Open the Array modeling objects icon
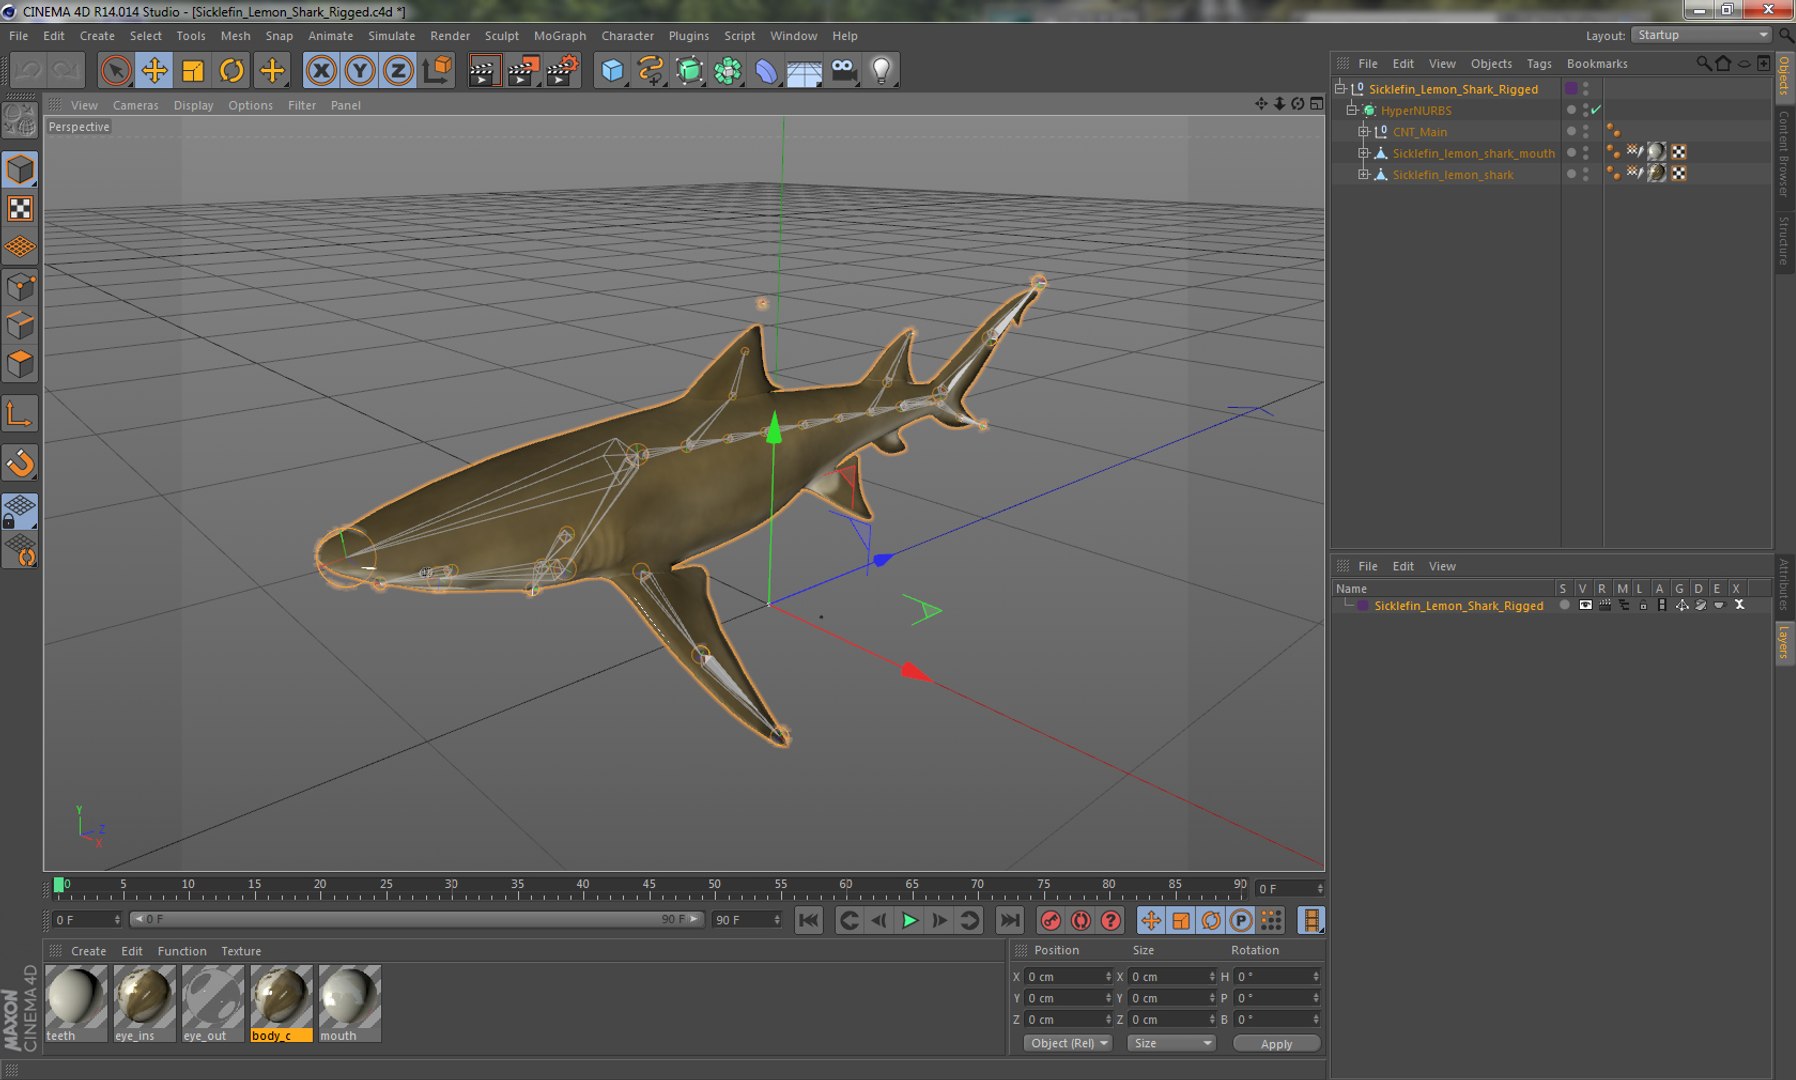Screen dimensions: 1796x1080 click(x=728, y=71)
